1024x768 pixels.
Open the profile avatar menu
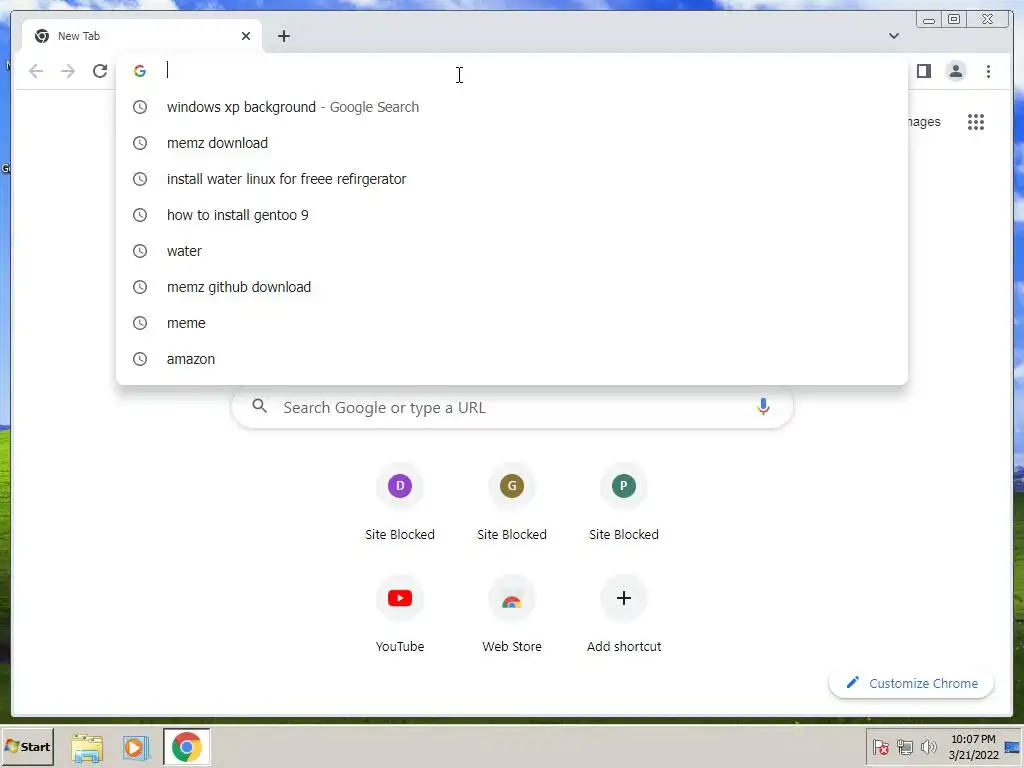coord(955,71)
